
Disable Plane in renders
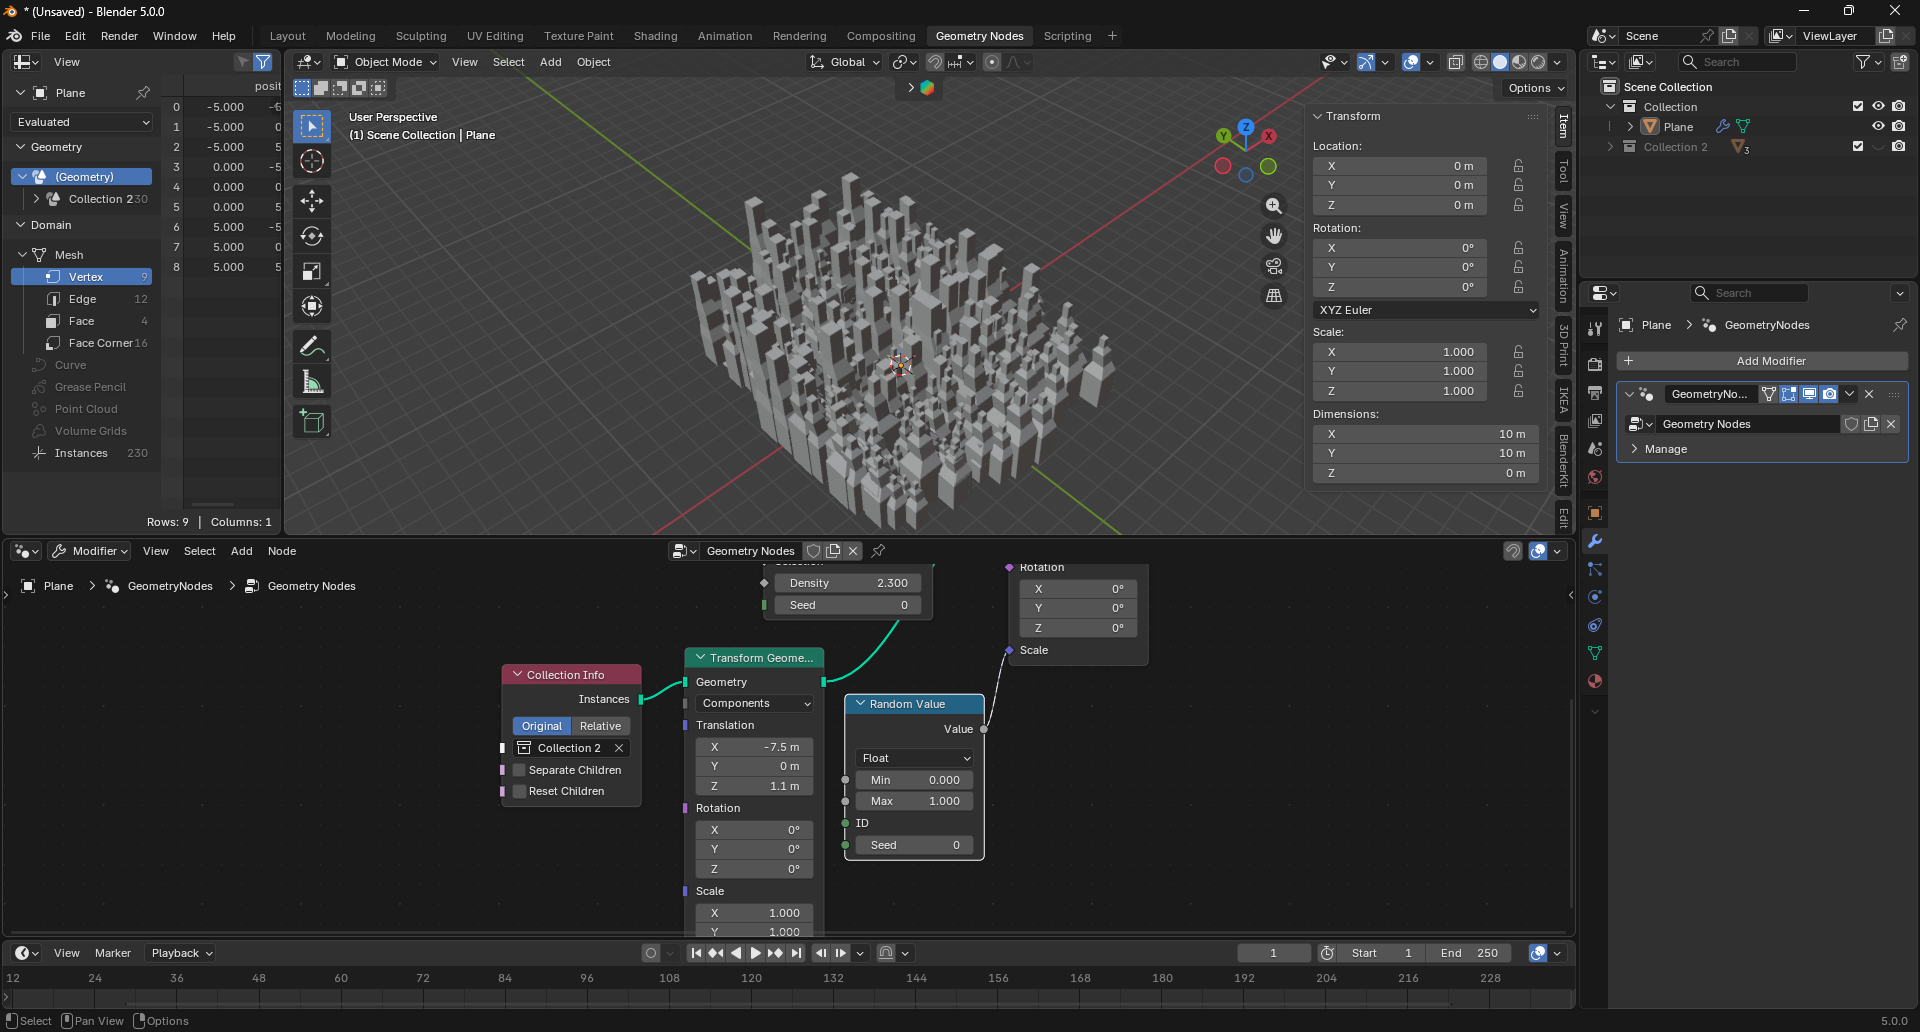point(1898,127)
